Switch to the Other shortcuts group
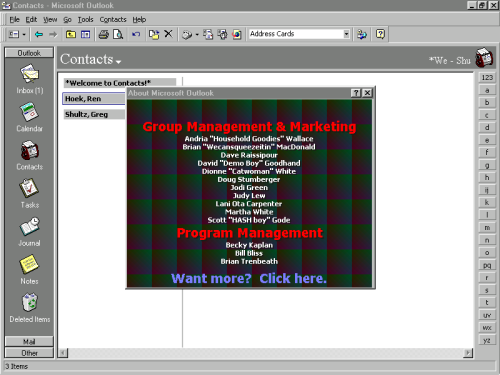Image resolution: width=500 pixels, height=375 pixels. [x=29, y=353]
